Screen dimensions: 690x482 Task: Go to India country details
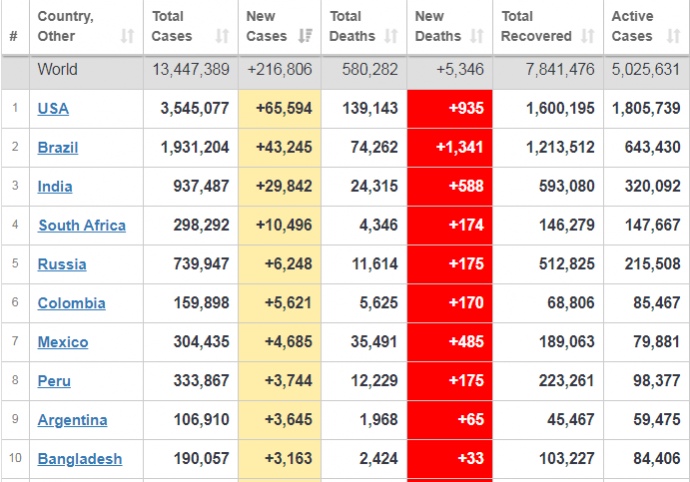click(55, 187)
